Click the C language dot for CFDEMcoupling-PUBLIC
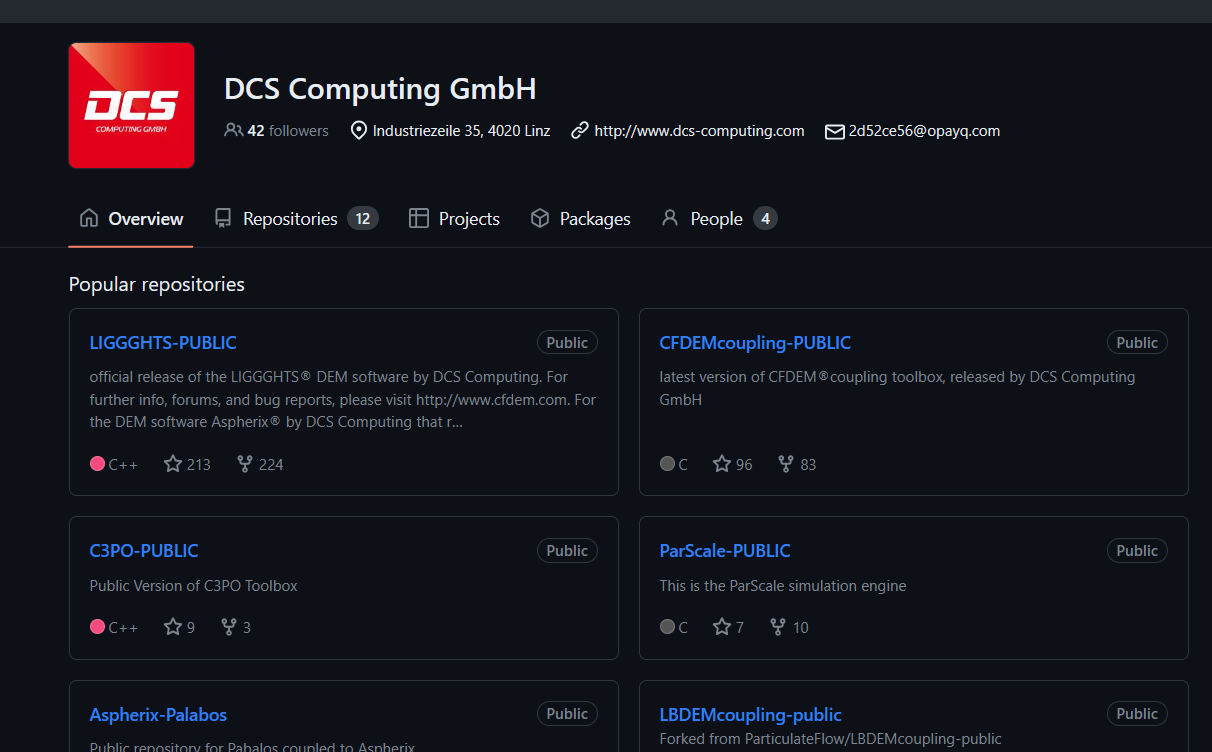1212x752 pixels. coord(667,464)
